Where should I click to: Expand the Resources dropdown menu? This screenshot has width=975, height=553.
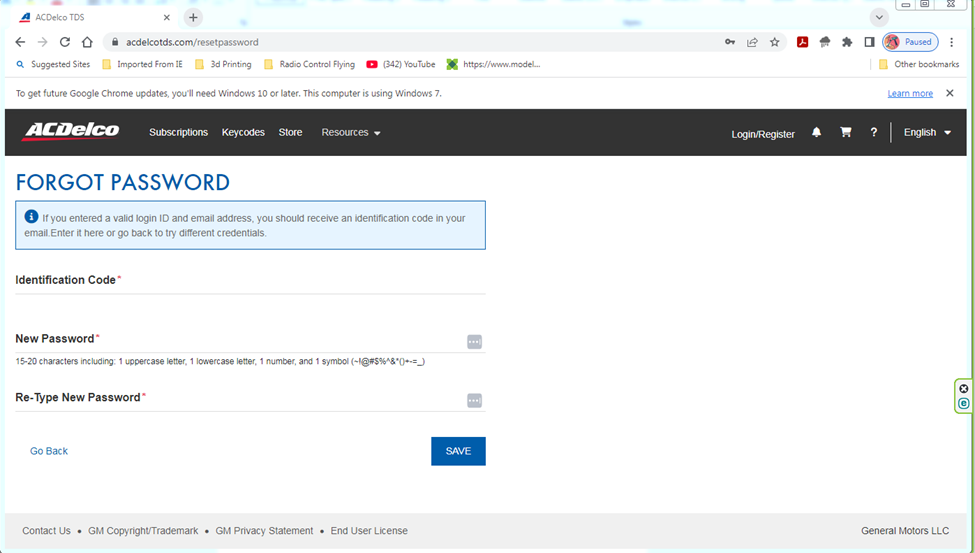[x=350, y=132]
